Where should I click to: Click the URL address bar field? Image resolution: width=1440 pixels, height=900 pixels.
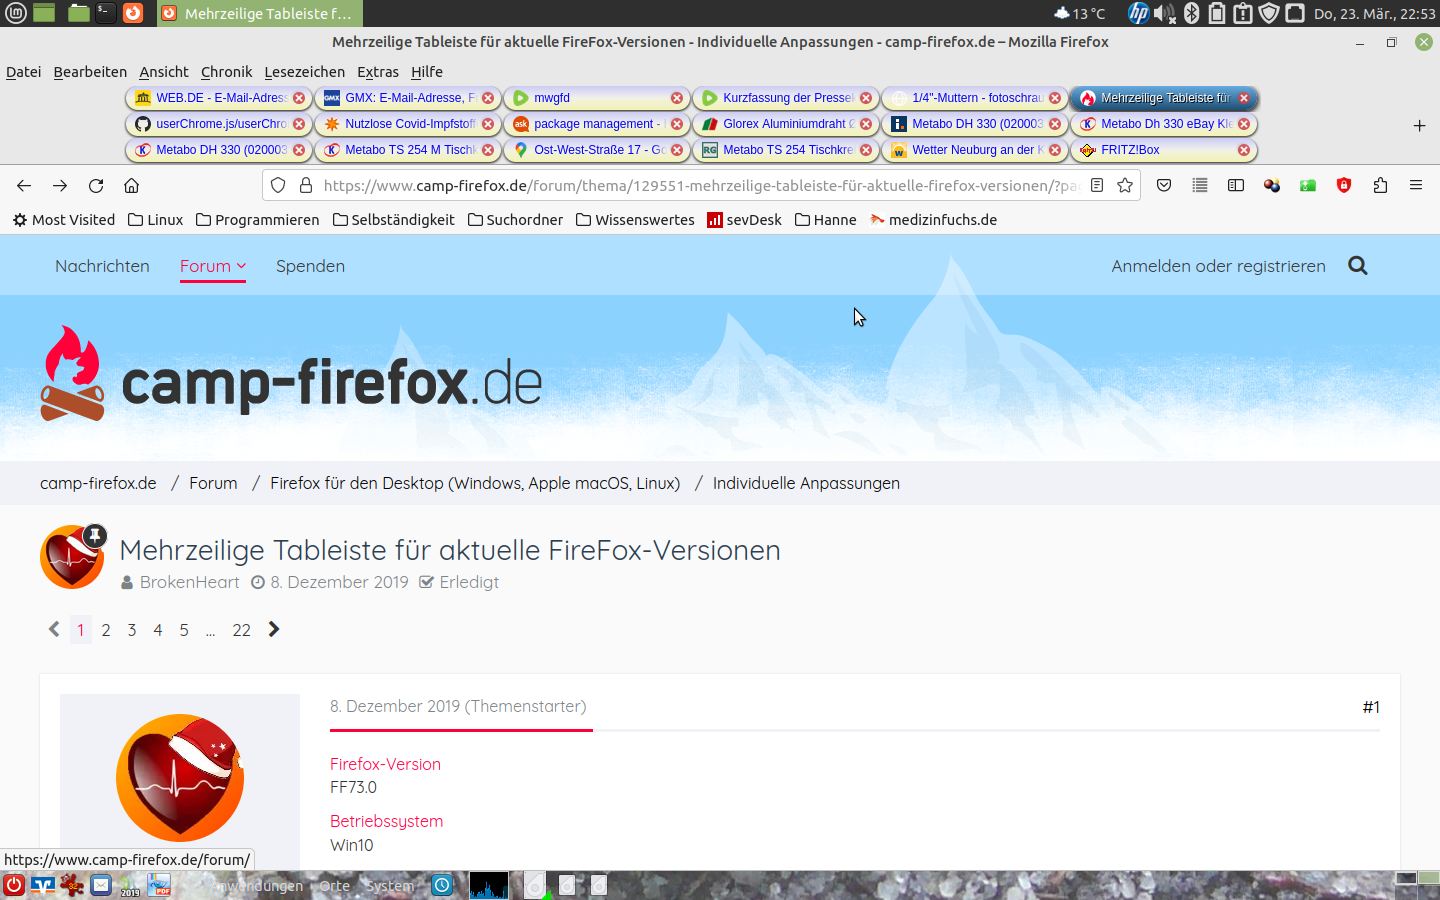pos(700,185)
